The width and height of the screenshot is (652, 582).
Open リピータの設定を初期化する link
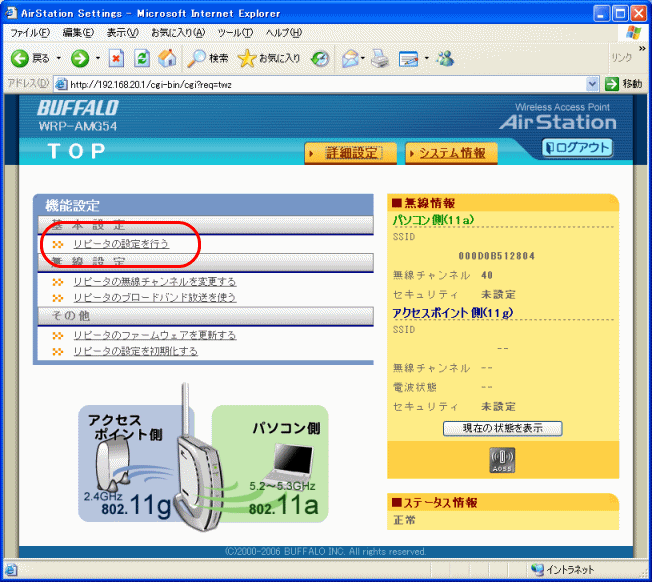point(136,351)
